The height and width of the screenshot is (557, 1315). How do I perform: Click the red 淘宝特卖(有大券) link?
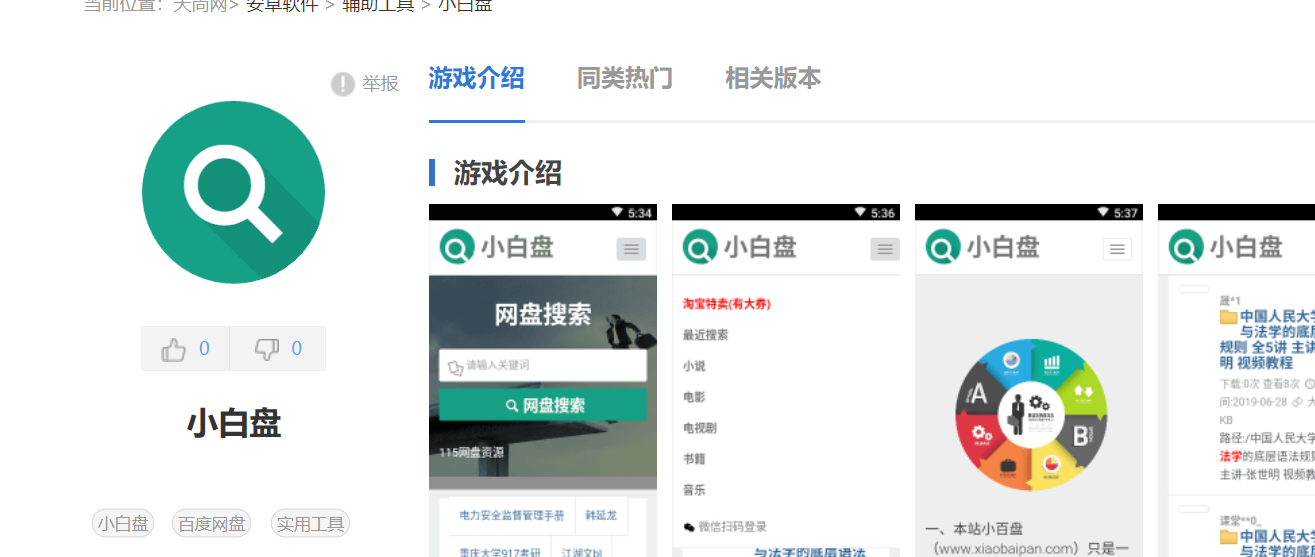tap(726, 303)
